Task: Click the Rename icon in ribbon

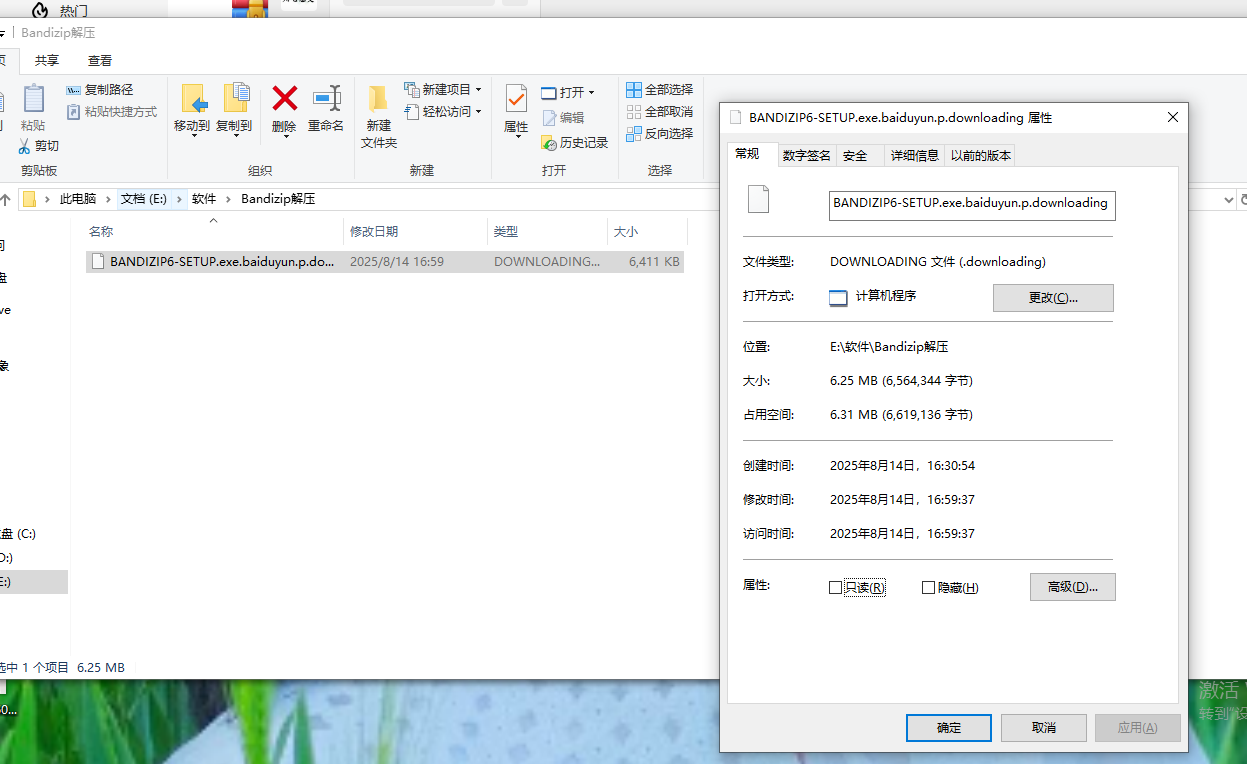Action: click(x=326, y=99)
